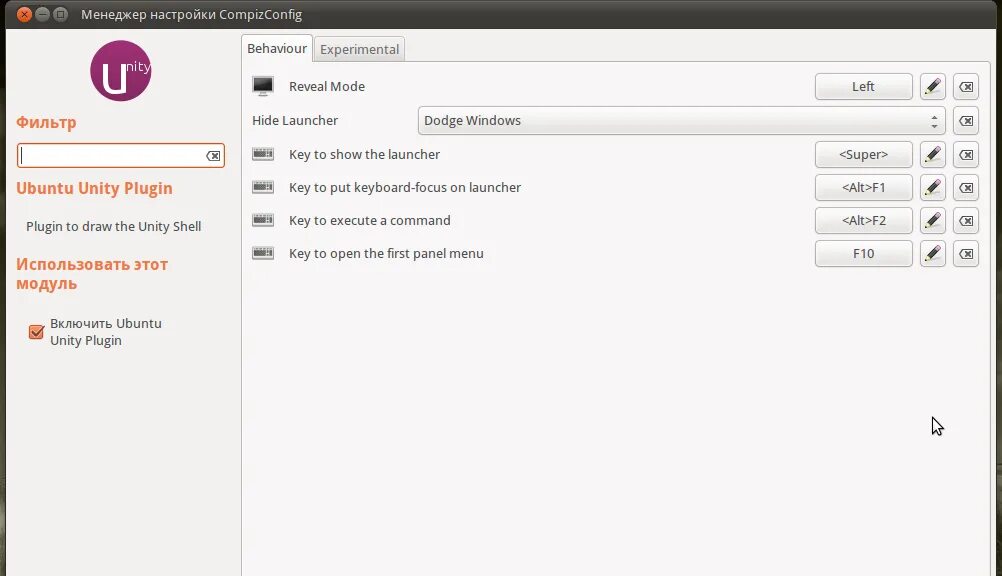Click the Left button for Reveal Mode
Viewport: 1002px width, 576px height.
pyautogui.click(x=863, y=86)
